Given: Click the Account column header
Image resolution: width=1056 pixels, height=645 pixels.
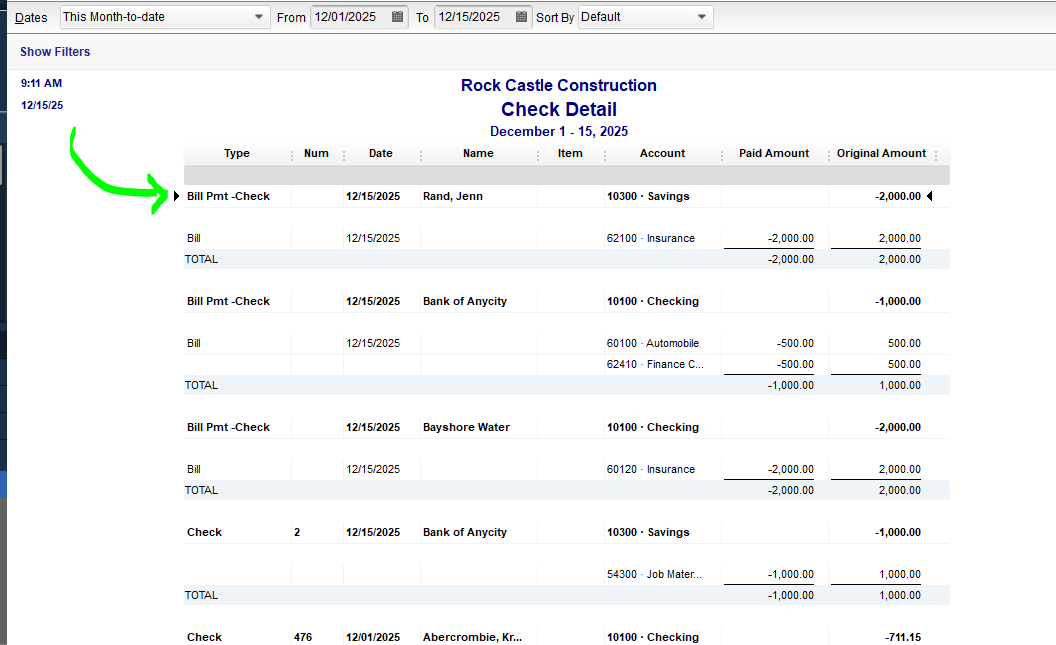Looking at the screenshot, I should [662, 154].
